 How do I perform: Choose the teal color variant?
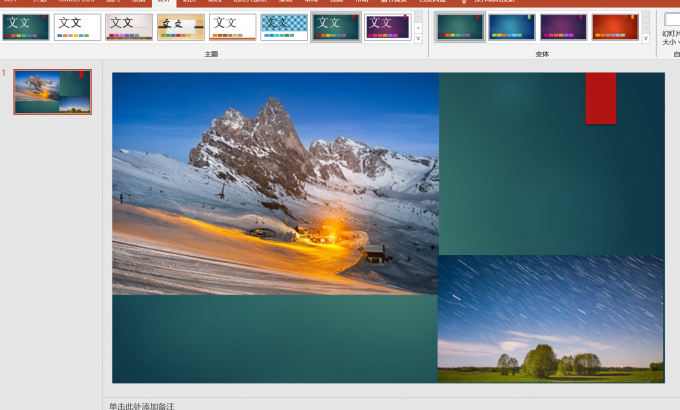coord(460,27)
